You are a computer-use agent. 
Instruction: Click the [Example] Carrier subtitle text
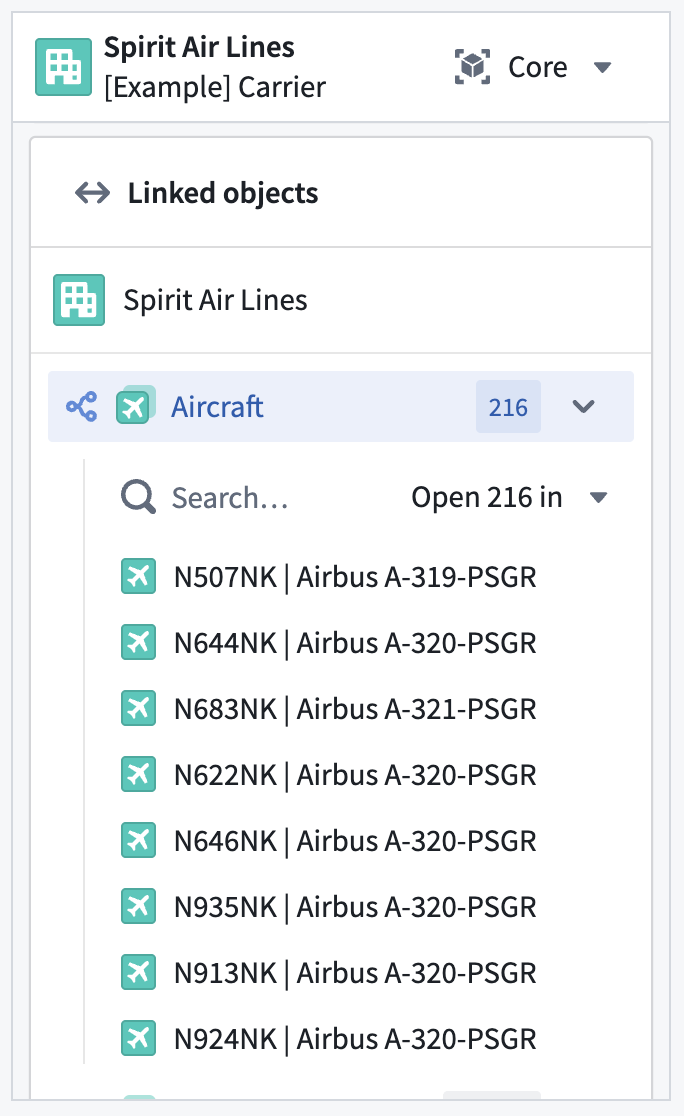click(x=214, y=88)
